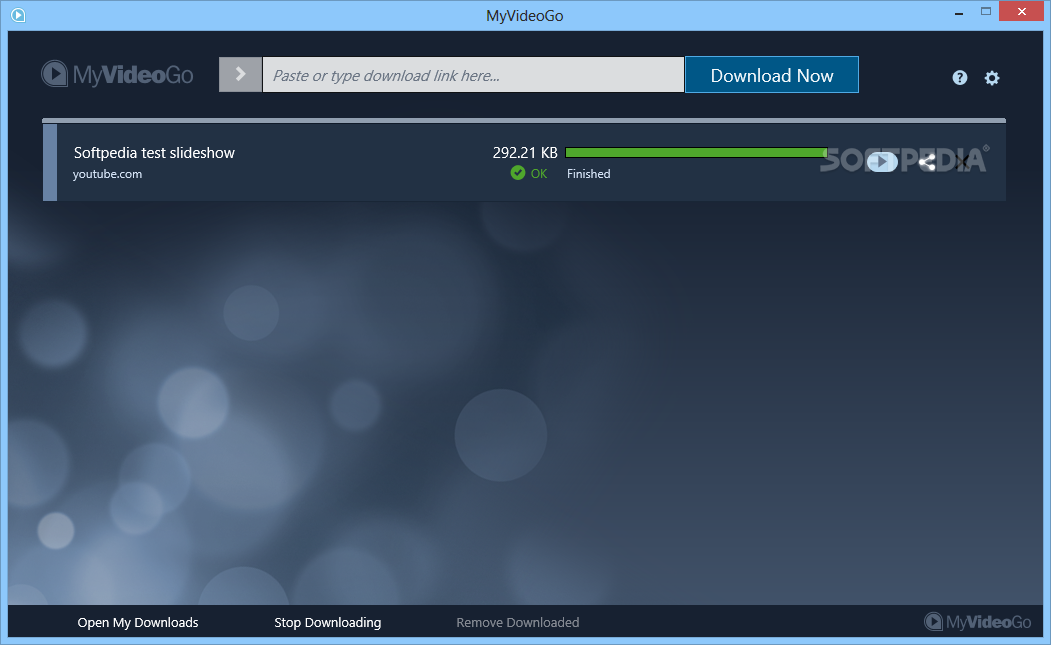Open My Downloads folder
This screenshot has width=1051, height=645.
click(138, 622)
